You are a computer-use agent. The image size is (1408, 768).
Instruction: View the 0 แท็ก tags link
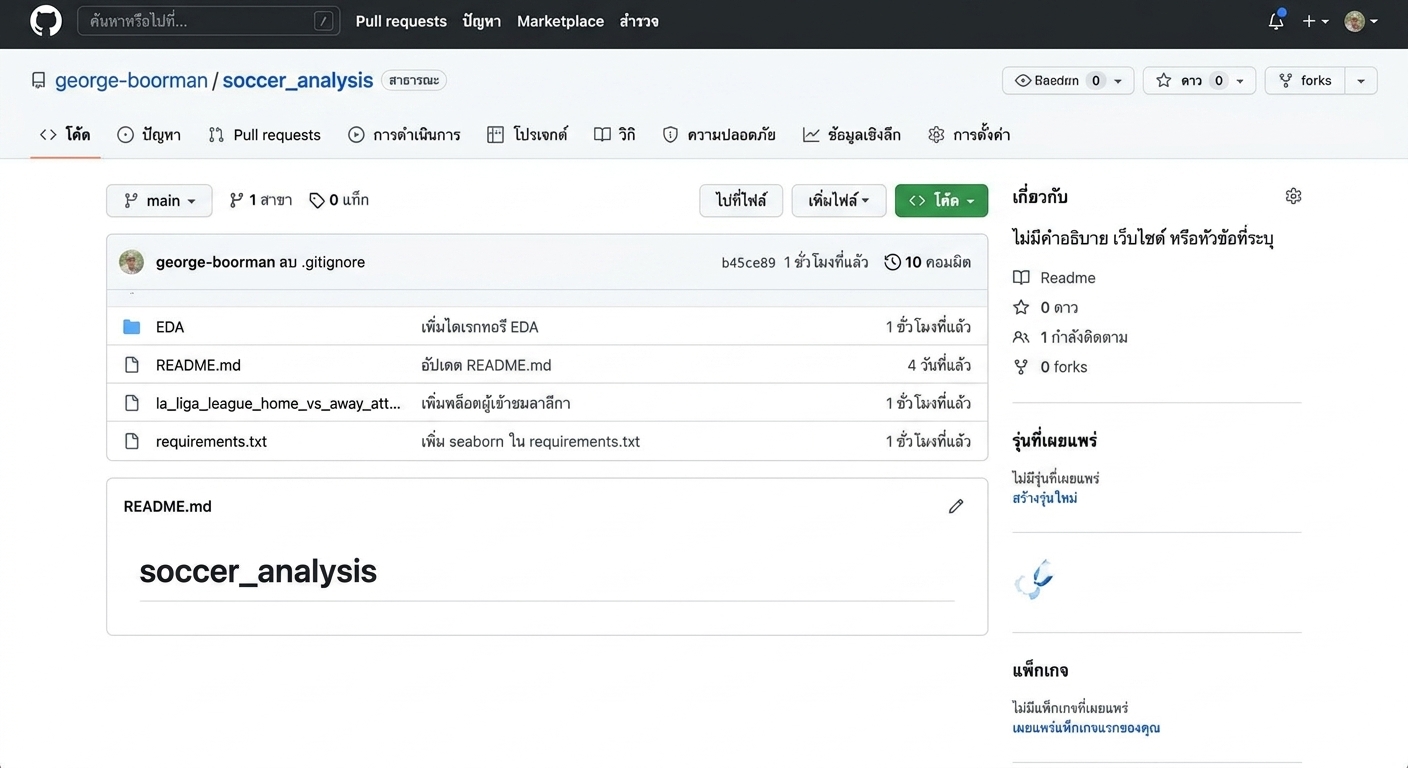[x=339, y=200]
